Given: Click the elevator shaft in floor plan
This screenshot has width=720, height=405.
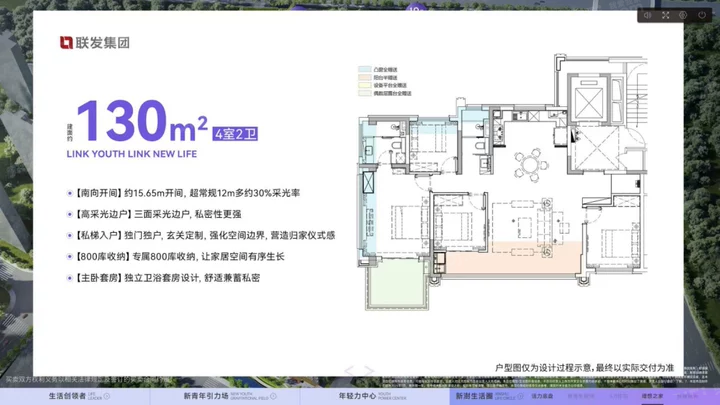Looking at the screenshot, I should (589, 102).
